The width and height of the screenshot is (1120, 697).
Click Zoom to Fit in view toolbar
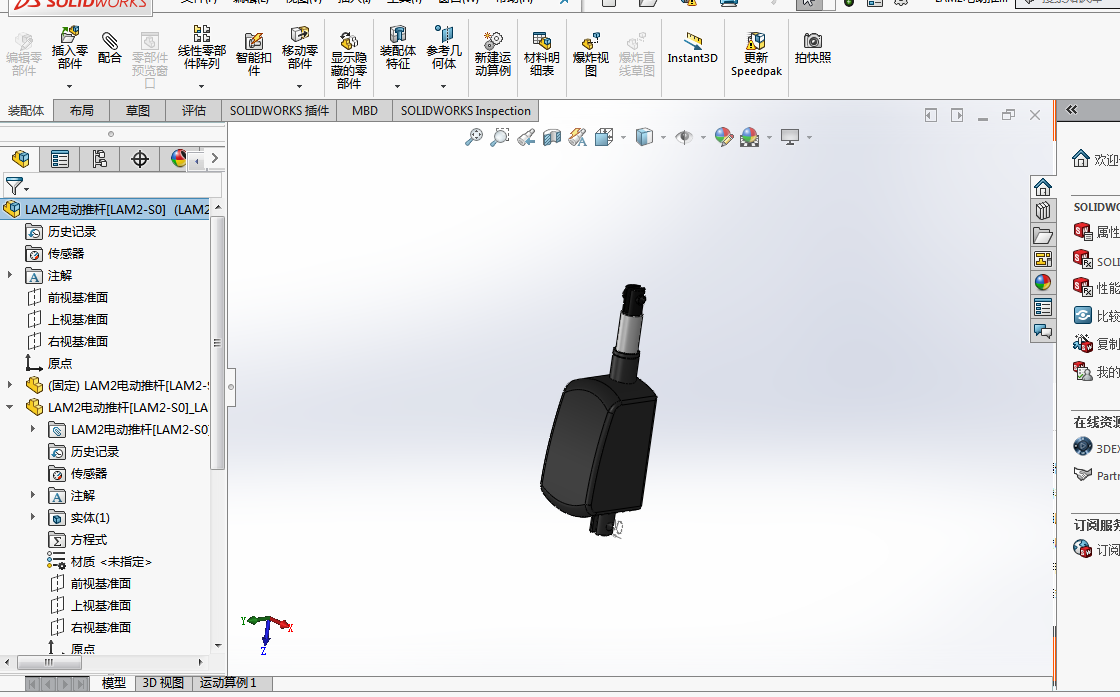[474, 137]
